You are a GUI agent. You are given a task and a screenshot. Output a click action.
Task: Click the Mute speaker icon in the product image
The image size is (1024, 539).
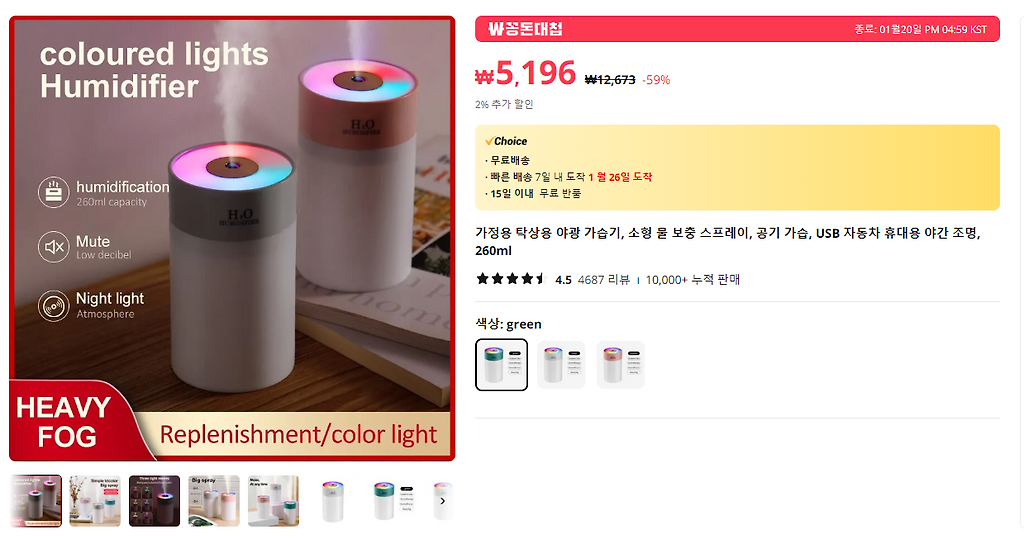54,247
